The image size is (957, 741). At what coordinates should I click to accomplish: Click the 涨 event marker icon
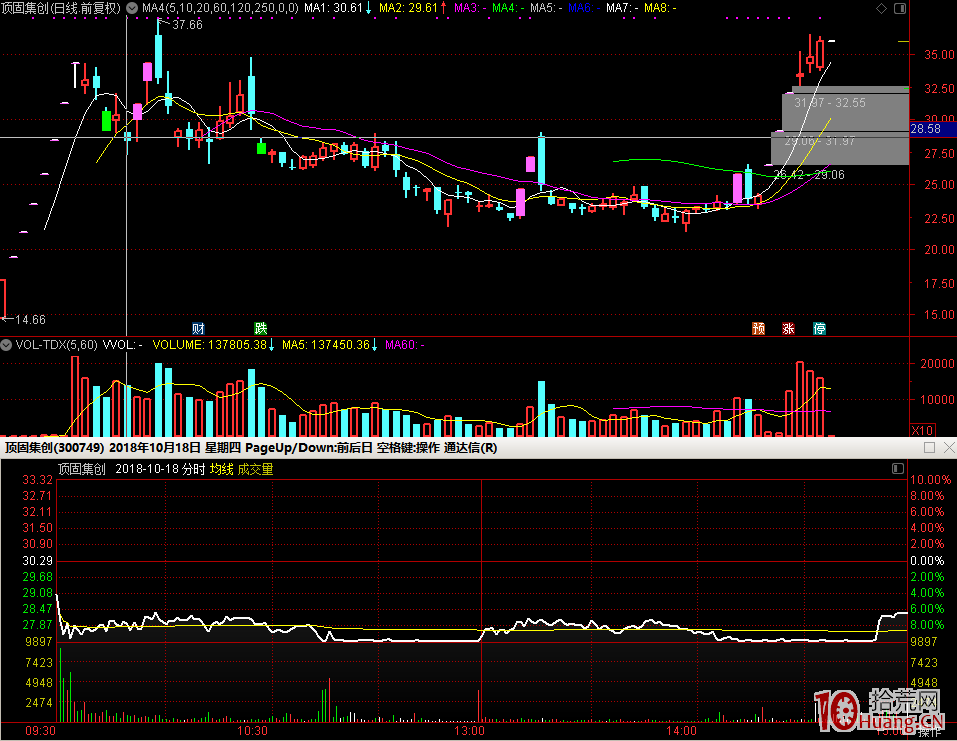pos(789,328)
